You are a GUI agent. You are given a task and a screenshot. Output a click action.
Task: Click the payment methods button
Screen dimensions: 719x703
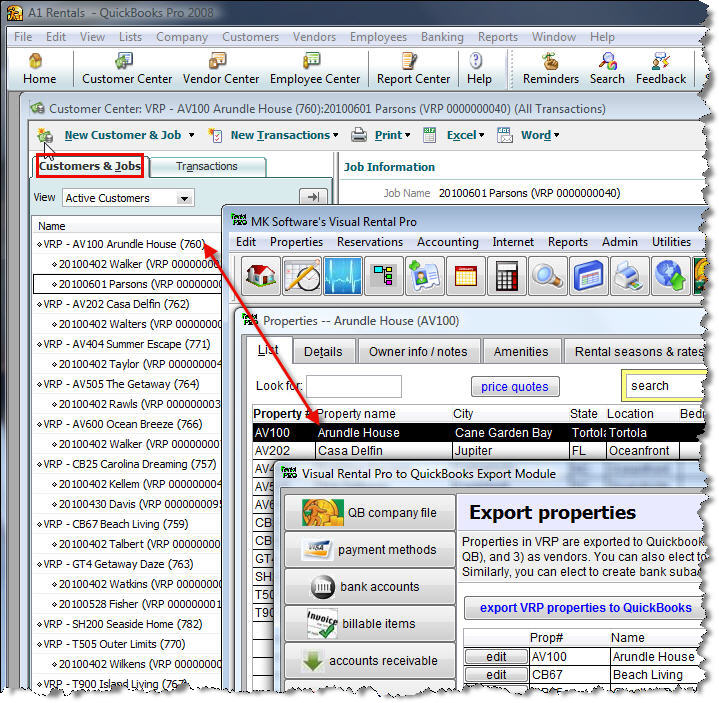(x=370, y=549)
